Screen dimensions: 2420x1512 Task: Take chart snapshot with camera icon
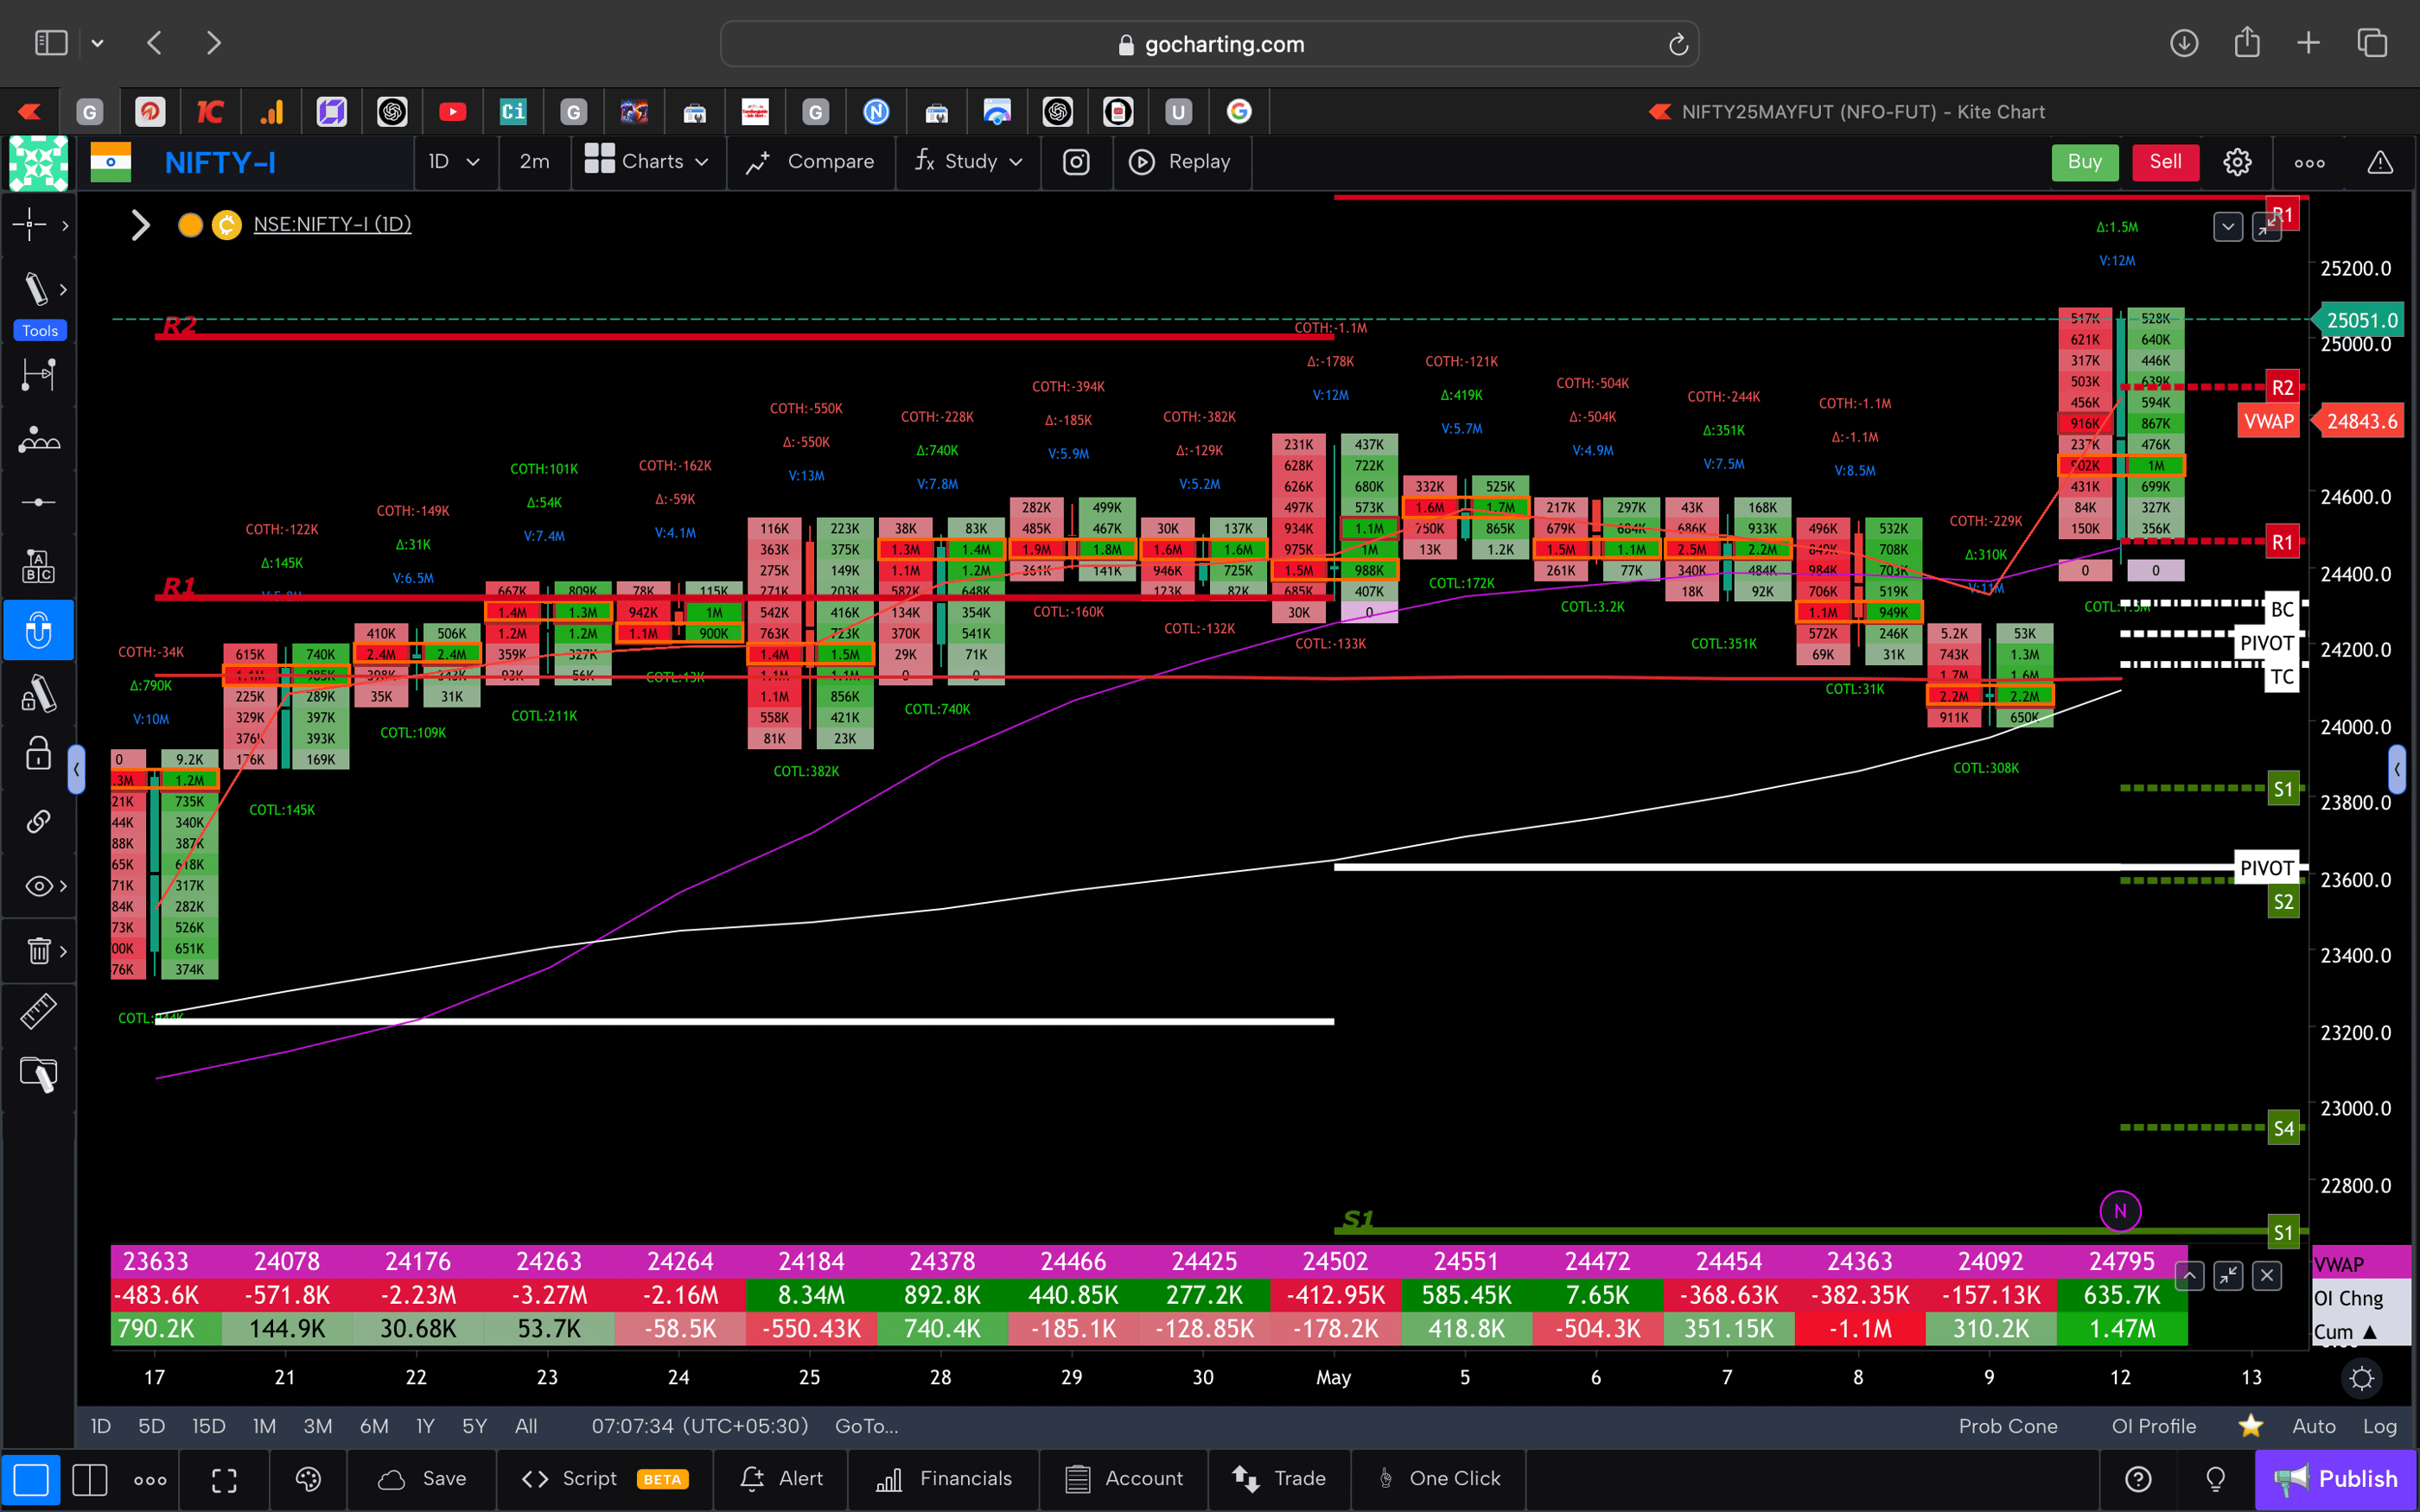[x=1076, y=162]
